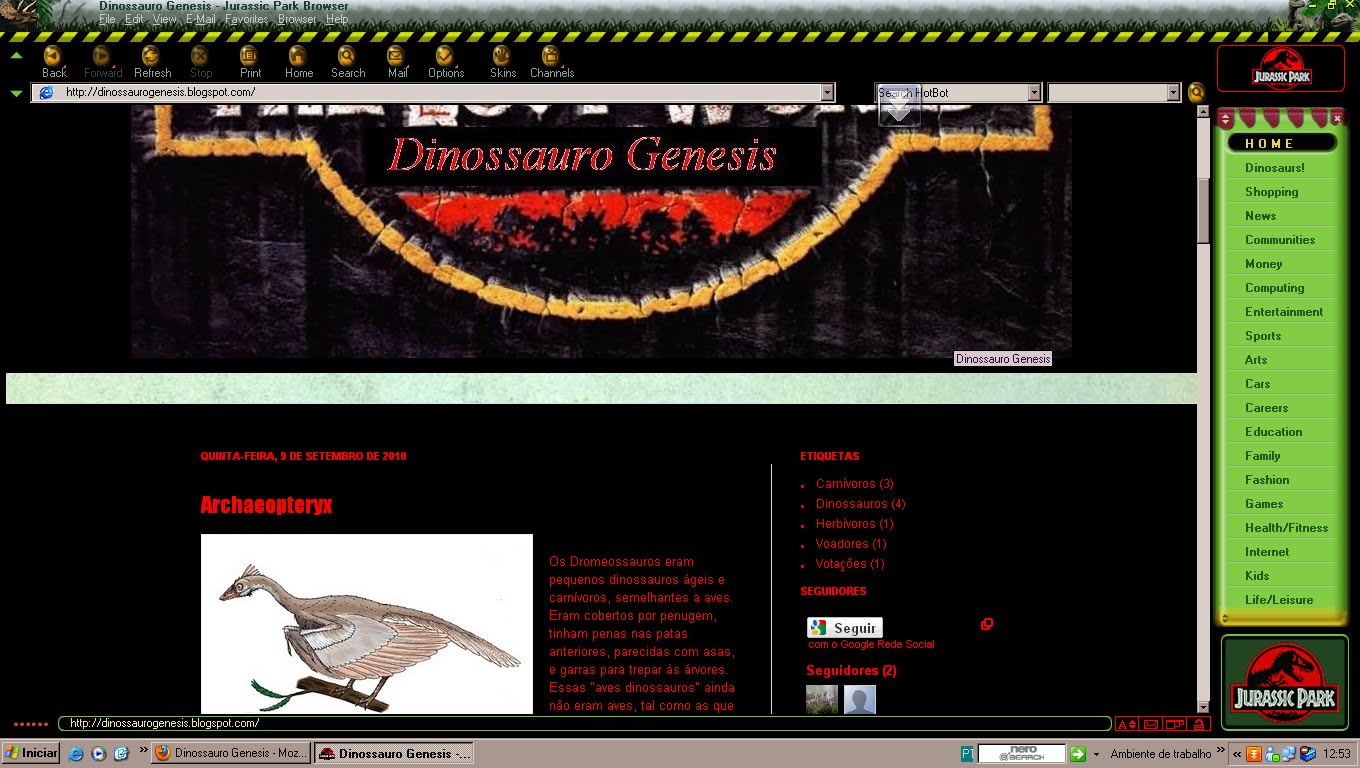Viewport: 1360px width, 768px height.
Task: Open the Entertainment channel
Action: point(1283,312)
